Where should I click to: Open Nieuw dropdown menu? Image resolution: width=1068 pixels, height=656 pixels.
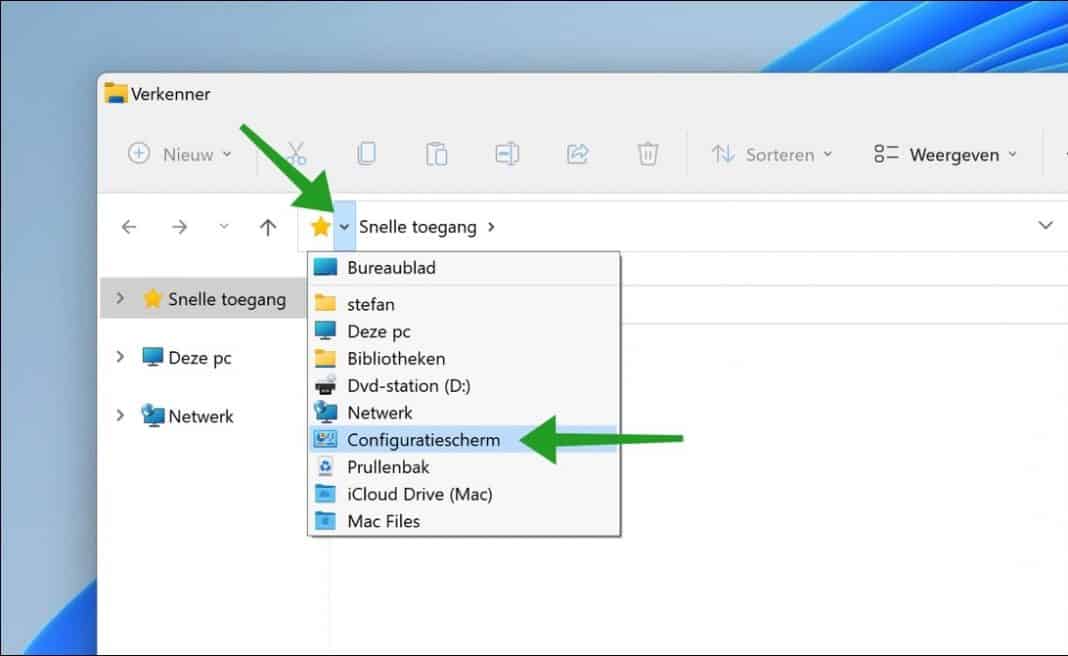180,155
